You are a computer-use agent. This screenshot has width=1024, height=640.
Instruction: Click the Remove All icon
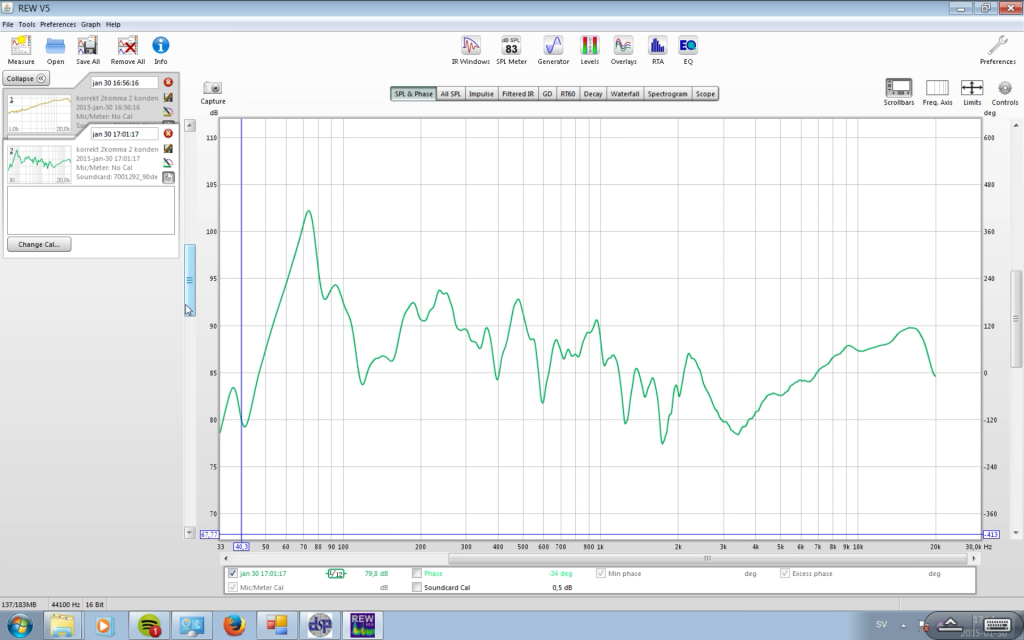point(127,50)
